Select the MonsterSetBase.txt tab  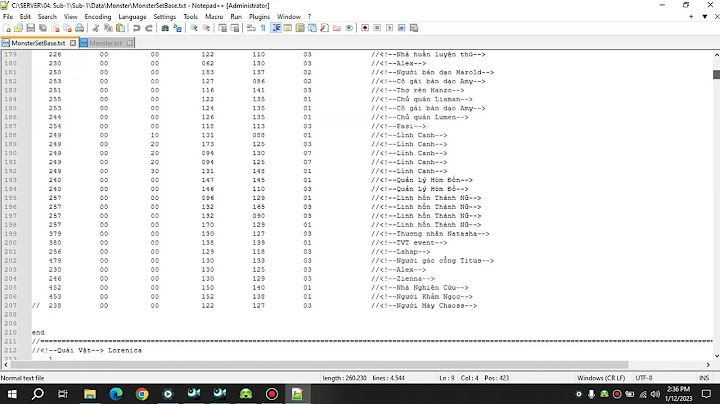[38, 43]
